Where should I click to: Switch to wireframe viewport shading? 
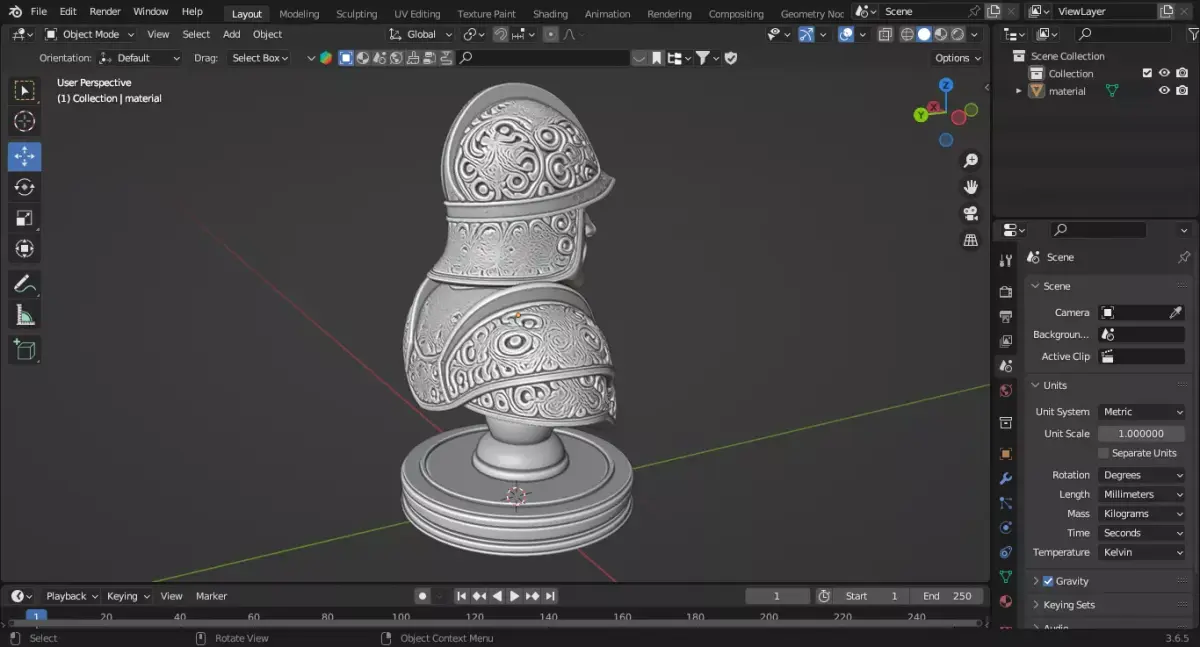coord(907,34)
